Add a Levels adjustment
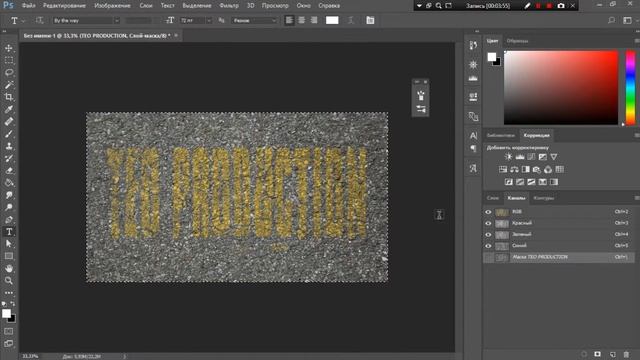The height and width of the screenshot is (360, 640). pos(520,157)
